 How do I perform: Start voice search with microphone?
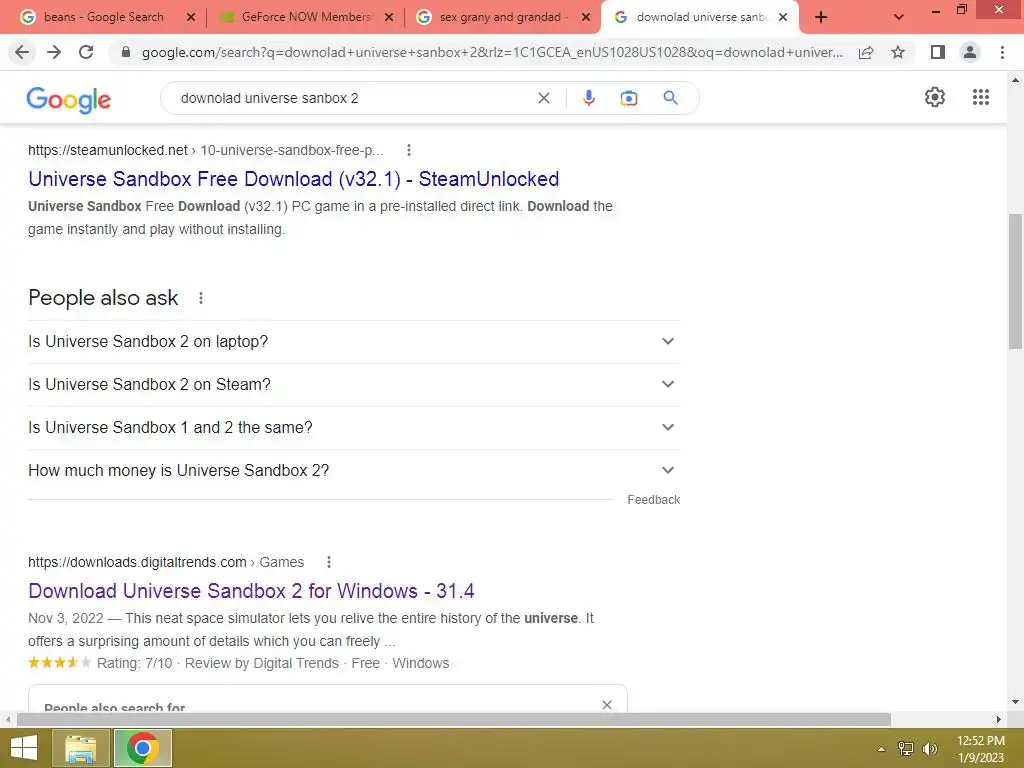(588, 98)
